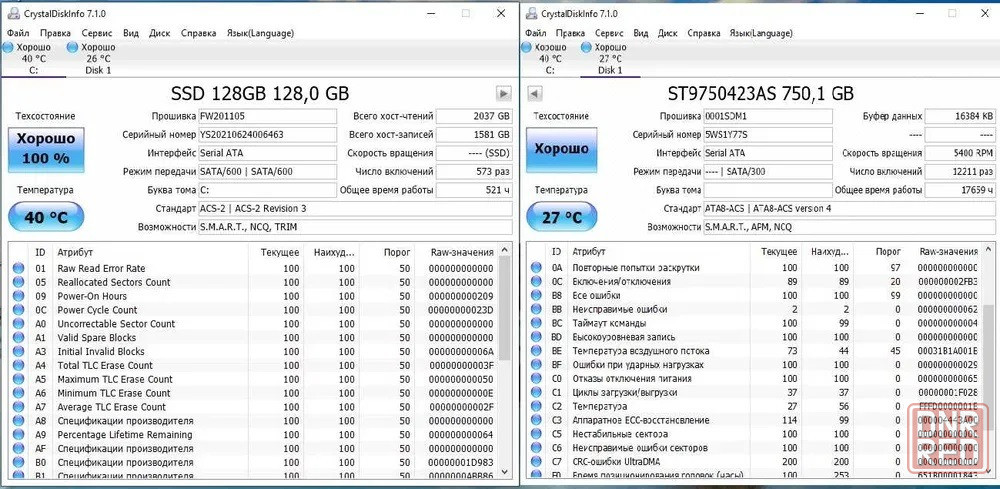Open Файл menu in left window
This screenshot has width=1000, height=489.
pyautogui.click(x=18, y=33)
